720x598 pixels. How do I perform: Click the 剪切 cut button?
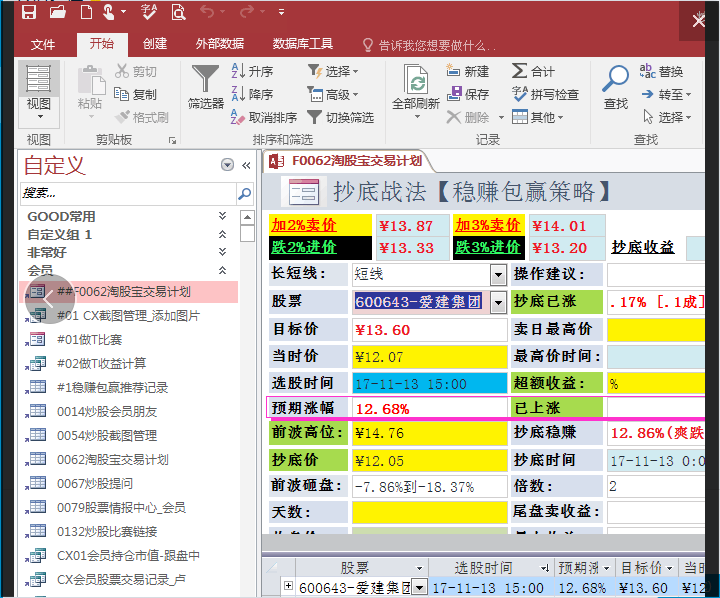pos(136,71)
